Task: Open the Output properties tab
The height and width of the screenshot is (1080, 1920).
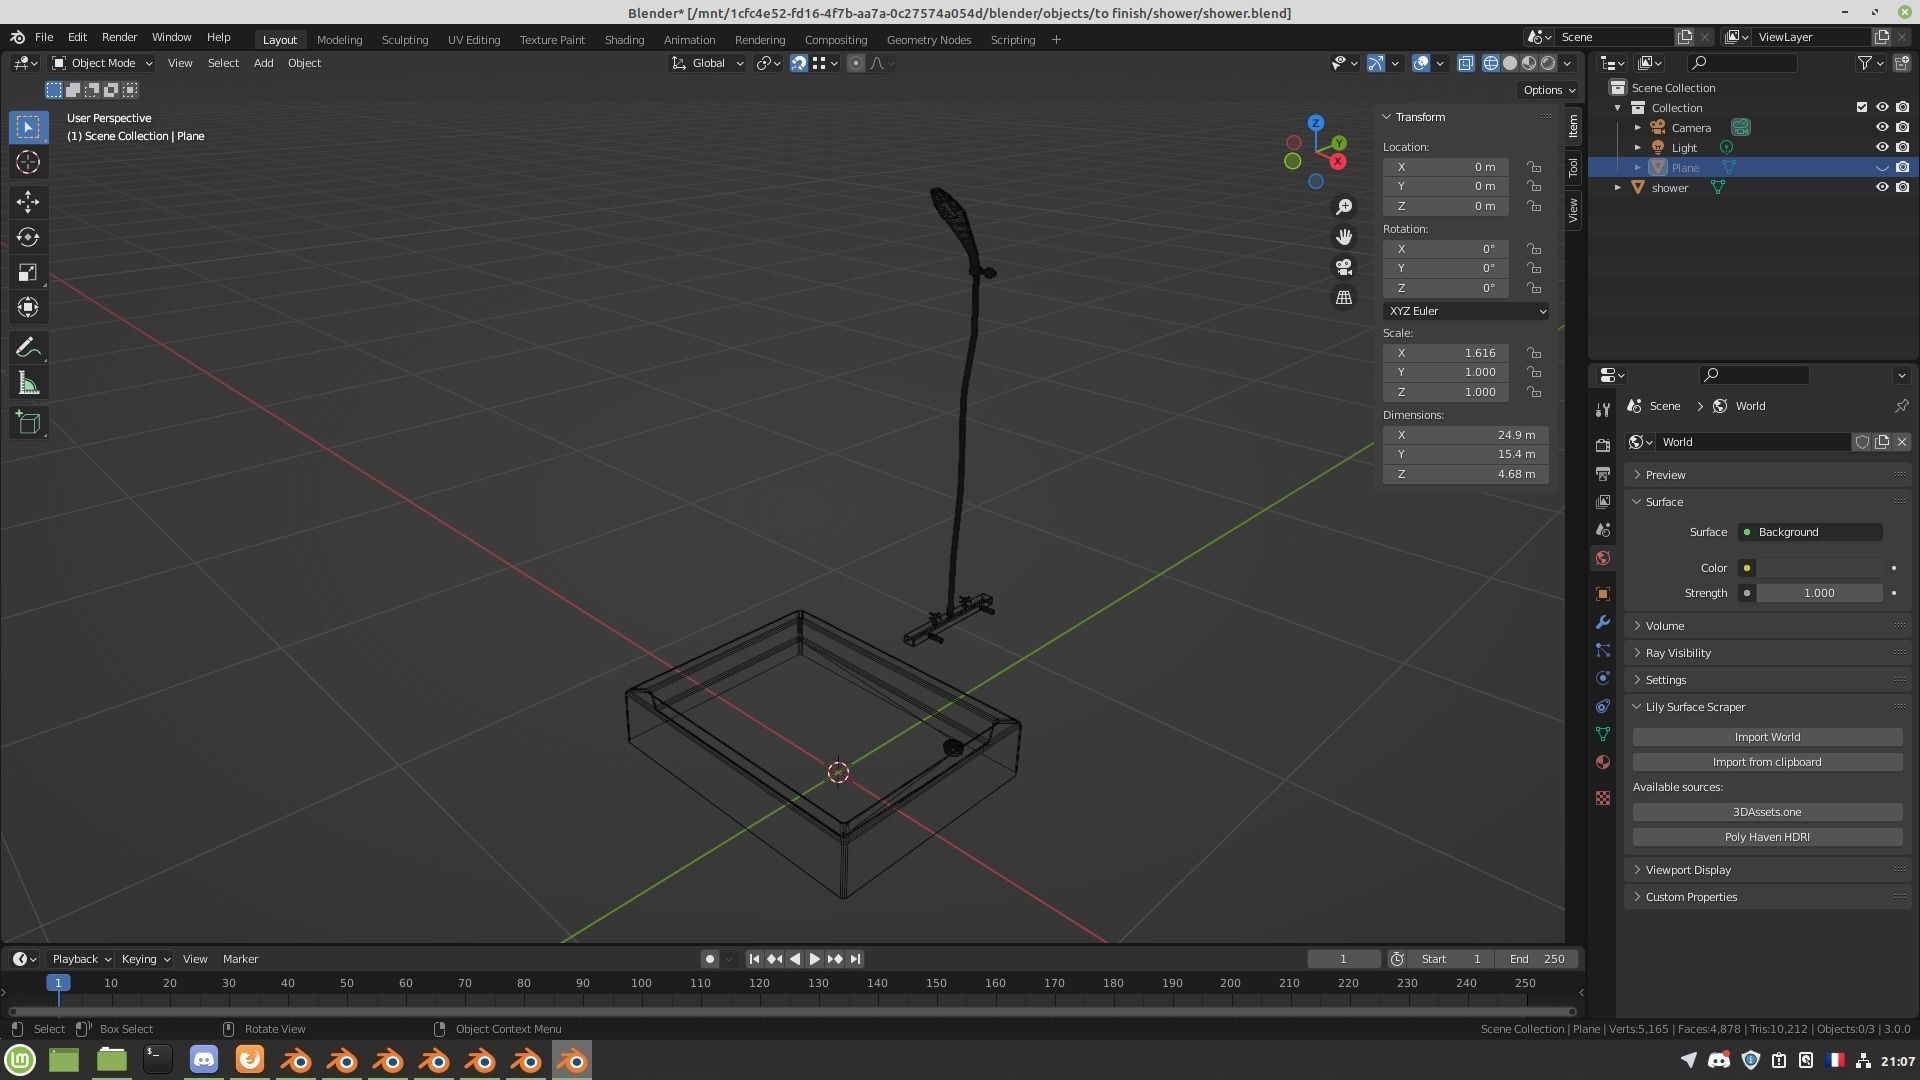Action: pyautogui.click(x=1603, y=473)
